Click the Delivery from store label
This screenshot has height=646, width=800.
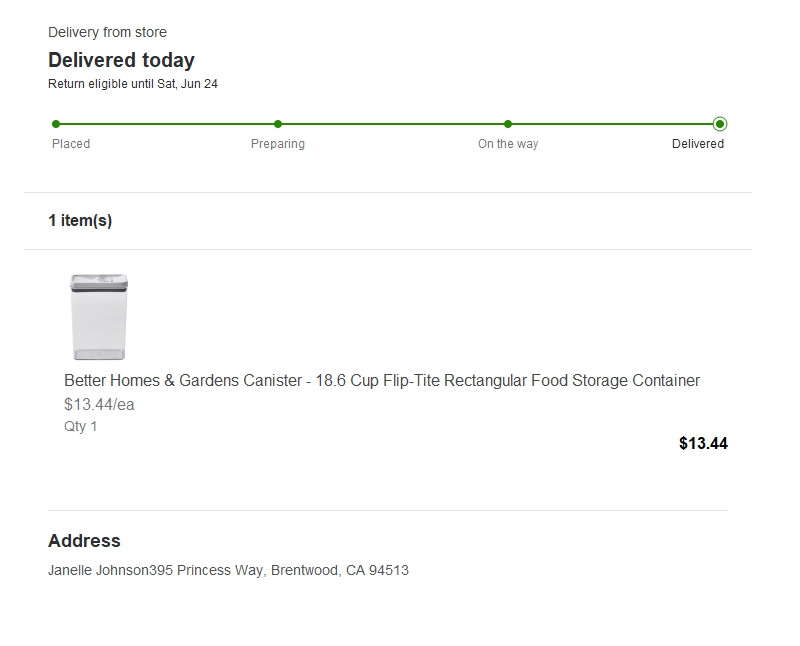(x=107, y=33)
